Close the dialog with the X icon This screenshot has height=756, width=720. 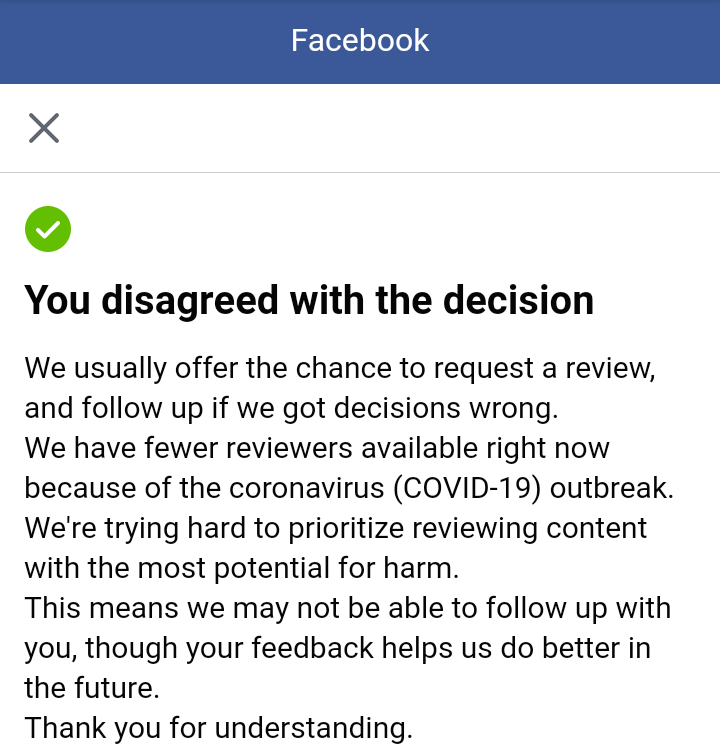tap(44, 128)
